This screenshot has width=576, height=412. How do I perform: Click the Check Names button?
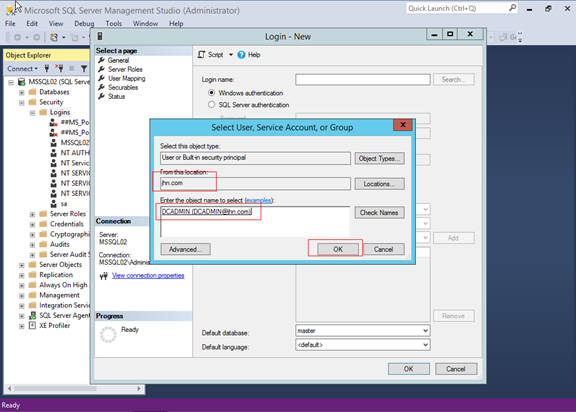pos(379,212)
